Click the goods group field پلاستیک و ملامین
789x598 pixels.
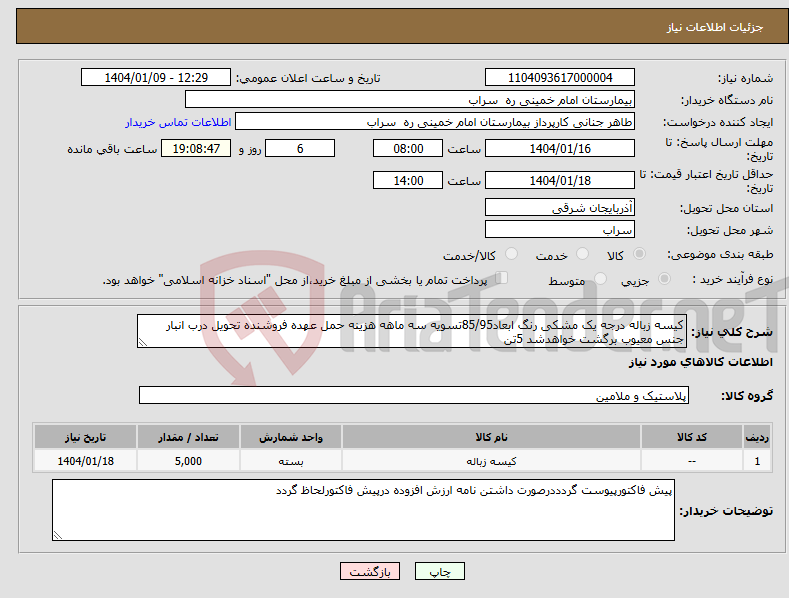414,395
